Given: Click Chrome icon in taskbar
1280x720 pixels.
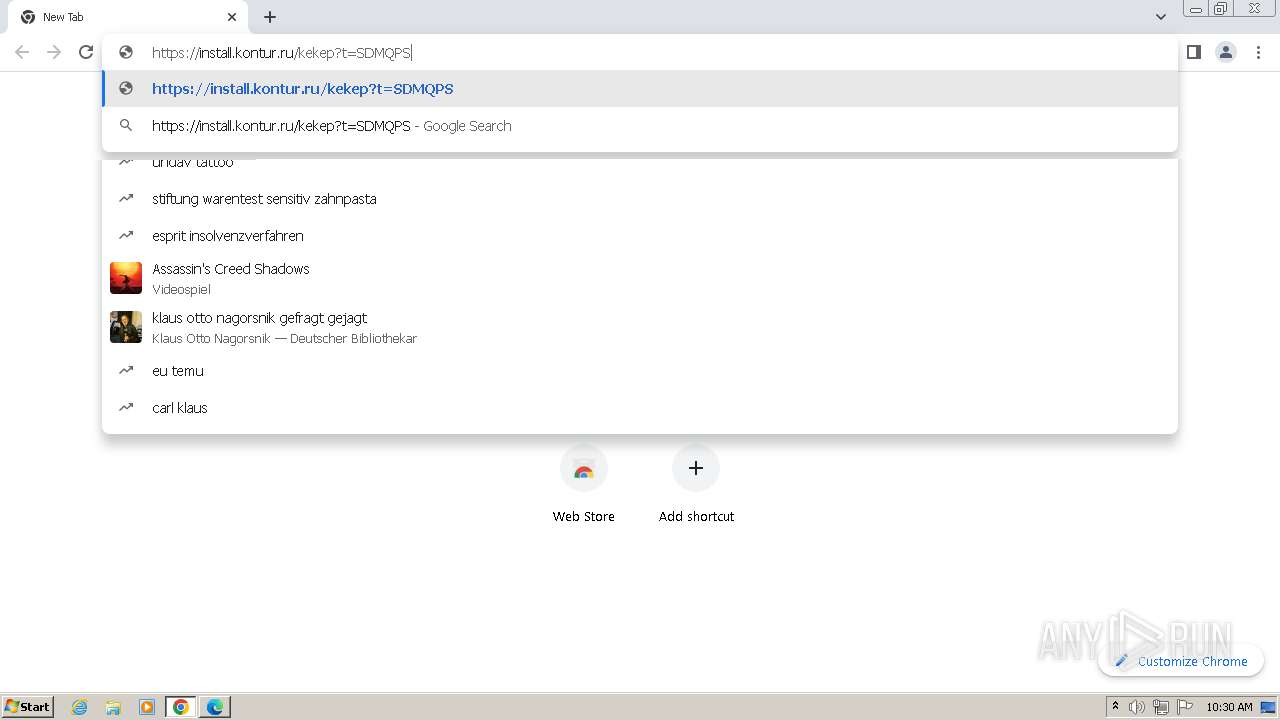Looking at the screenshot, I should click(x=181, y=707).
